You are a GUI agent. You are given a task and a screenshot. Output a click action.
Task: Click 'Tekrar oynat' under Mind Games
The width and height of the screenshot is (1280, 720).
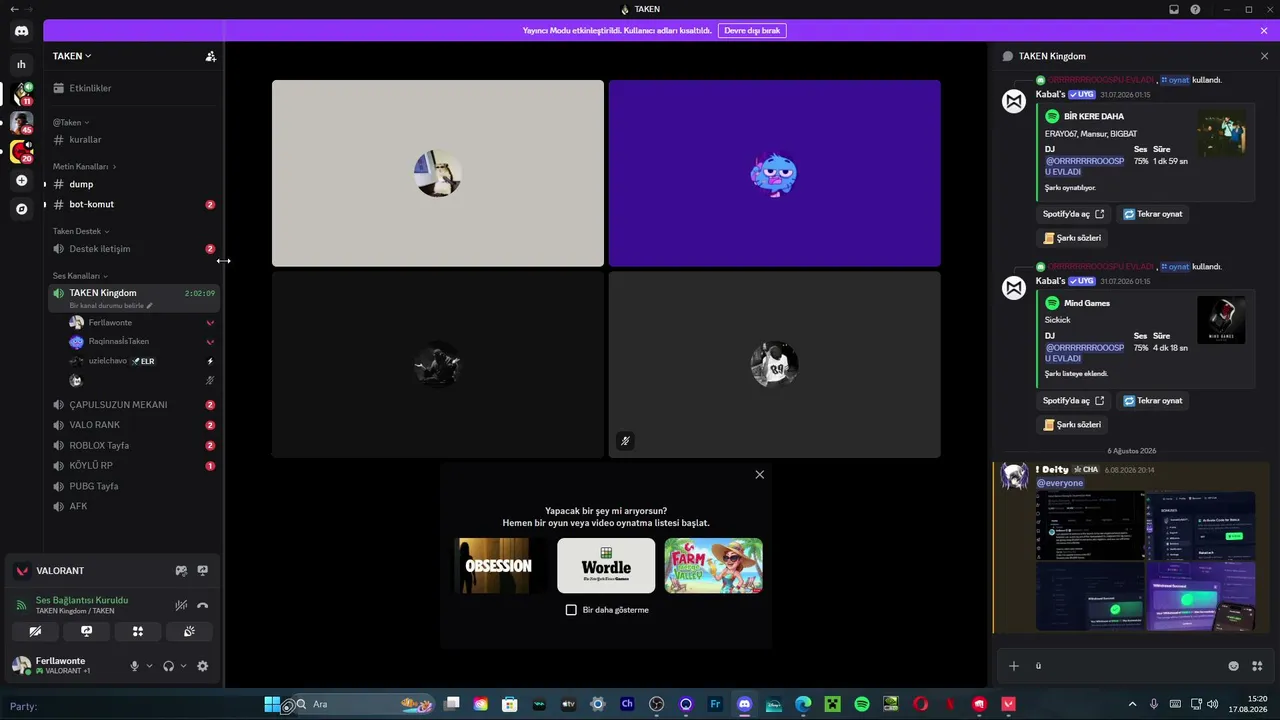(x=1153, y=401)
